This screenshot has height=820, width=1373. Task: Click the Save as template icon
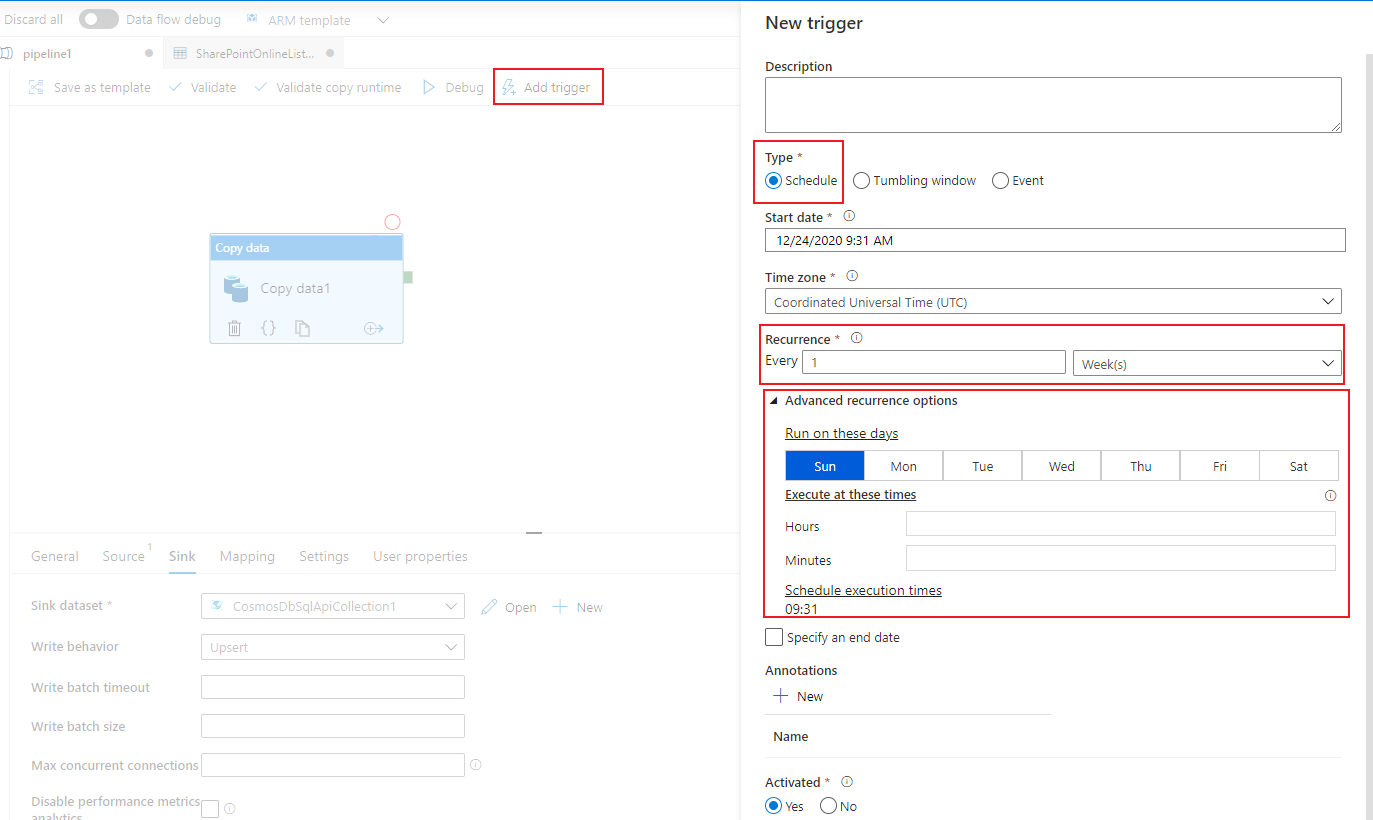(x=36, y=87)
